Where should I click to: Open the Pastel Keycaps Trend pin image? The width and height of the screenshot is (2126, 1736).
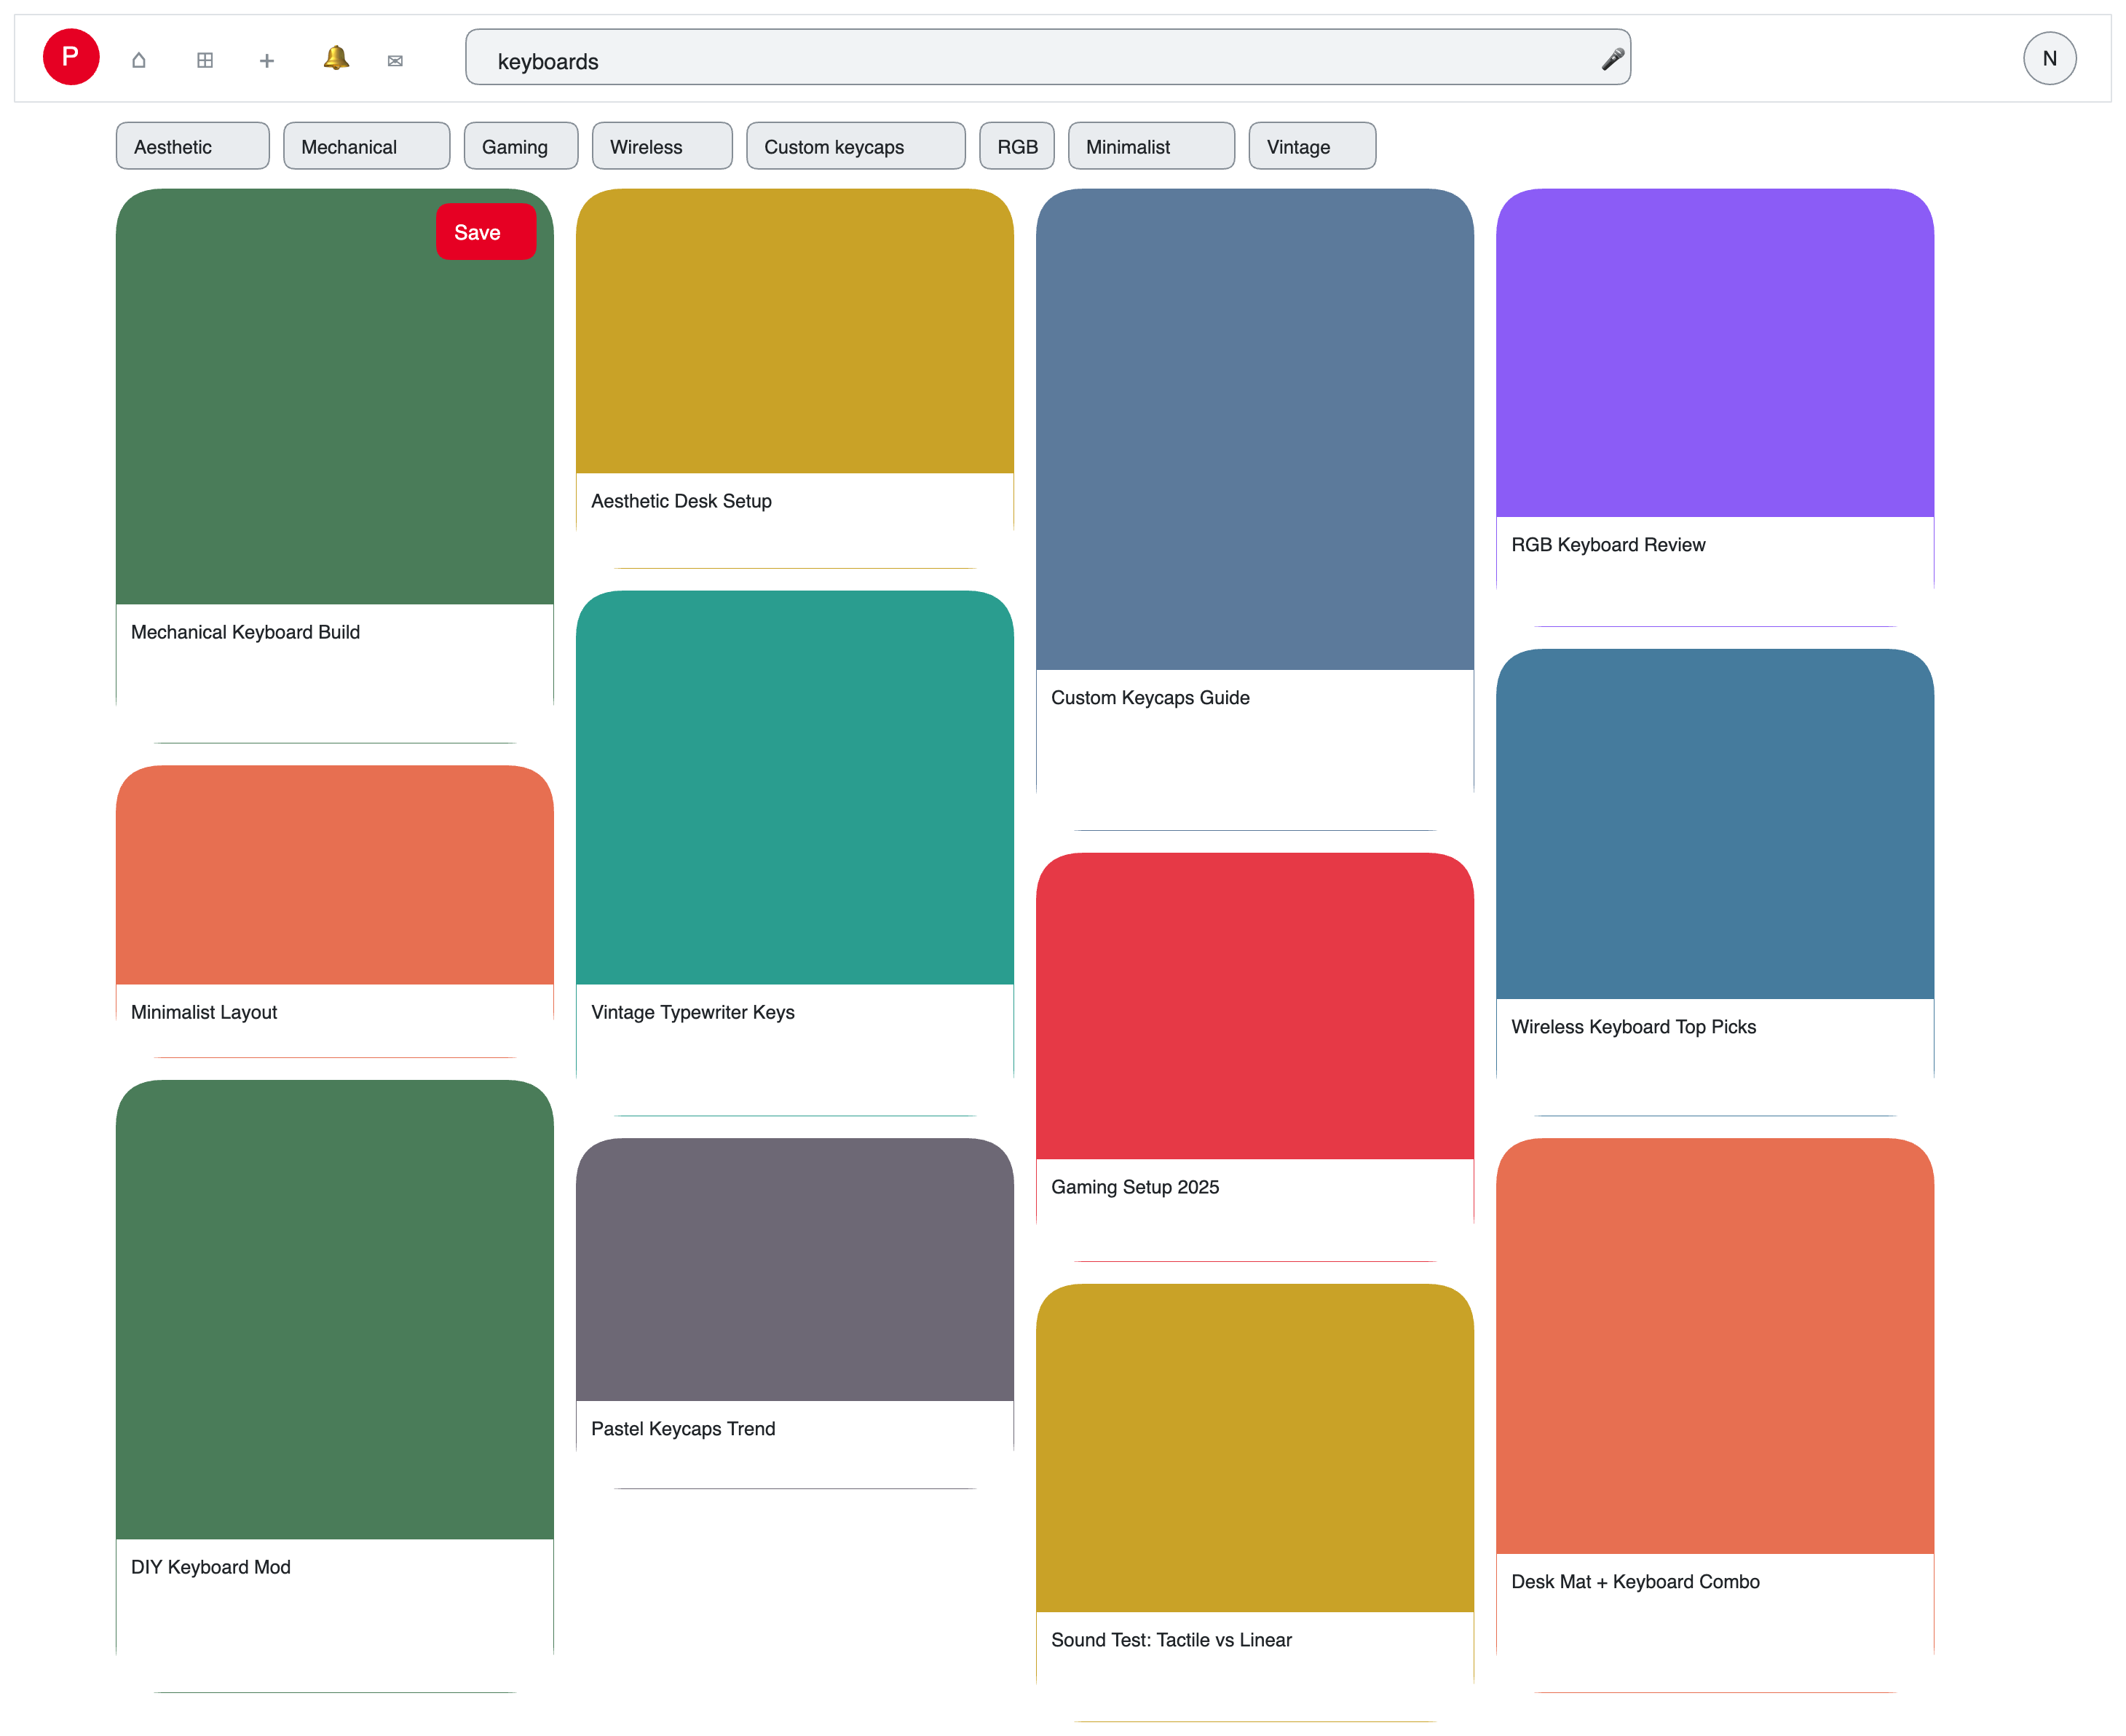coord(794,1269)
